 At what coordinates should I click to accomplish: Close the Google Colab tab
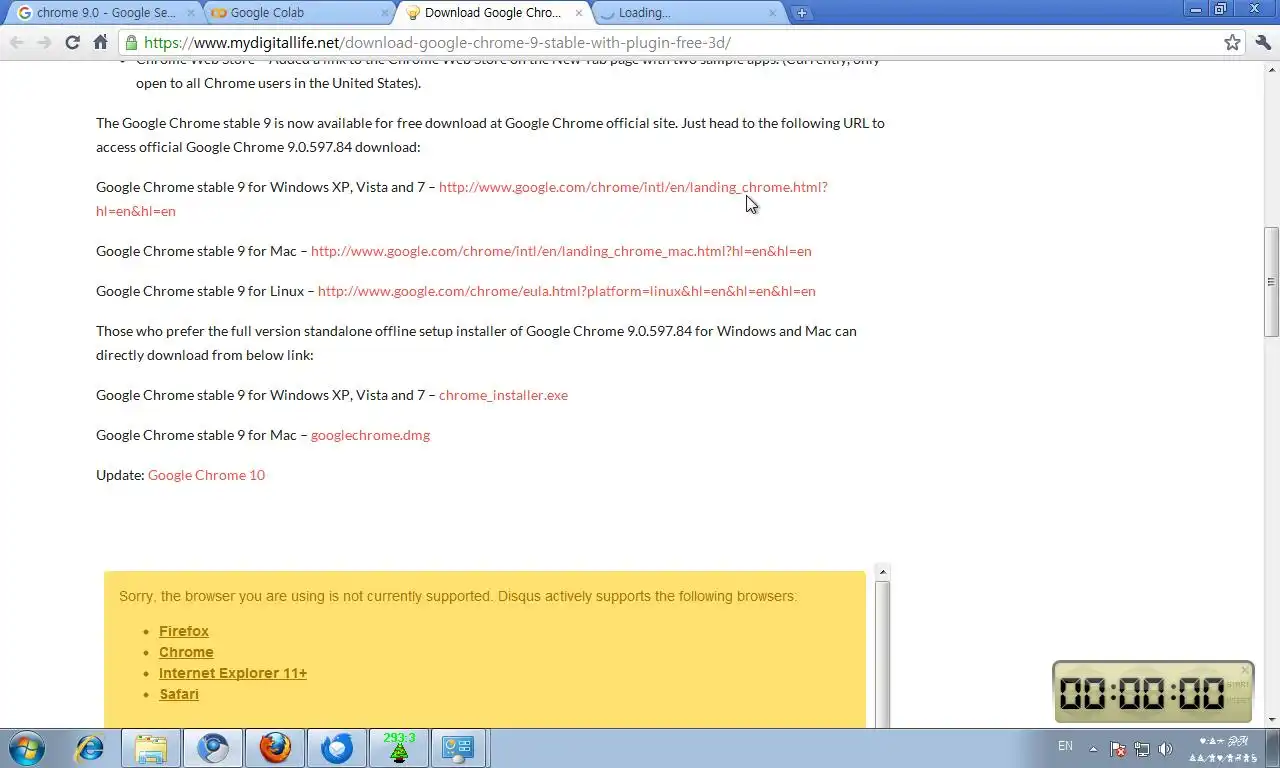point(386,13)
